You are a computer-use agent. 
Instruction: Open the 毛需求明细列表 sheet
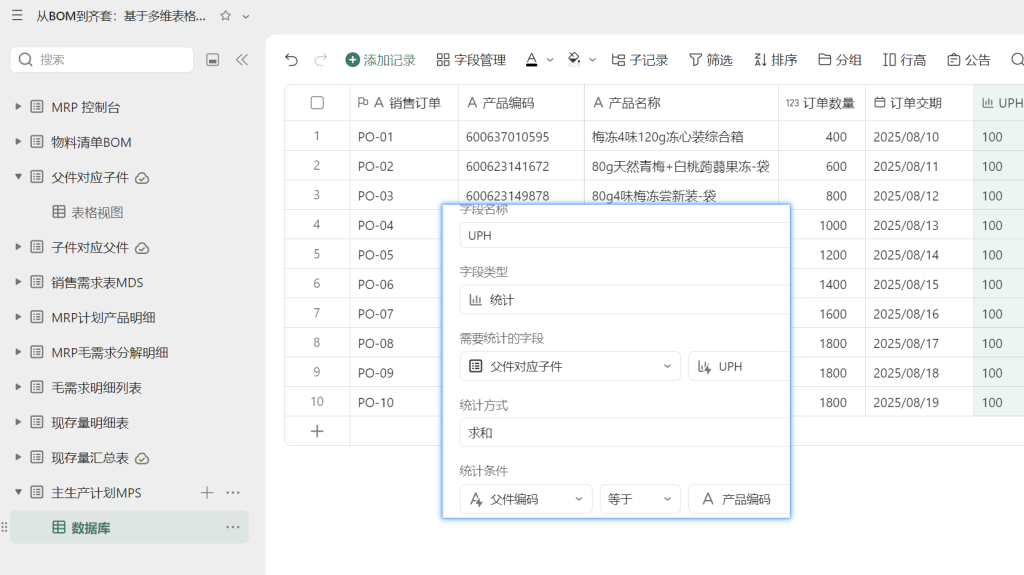(97, 388)
